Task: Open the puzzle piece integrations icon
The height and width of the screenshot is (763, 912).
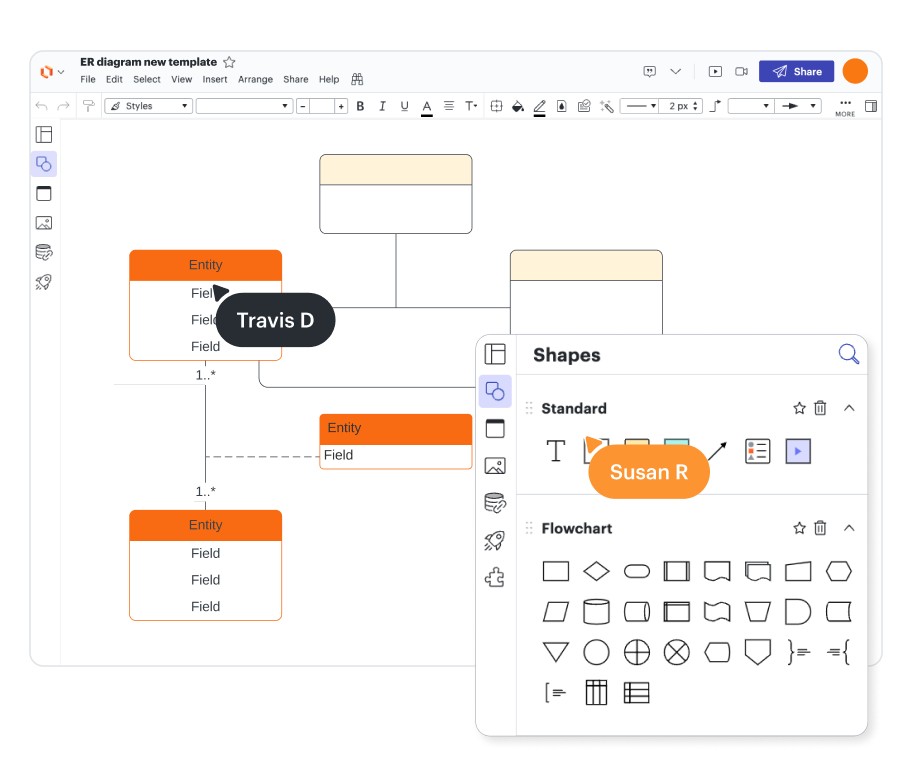Action: 494,578
